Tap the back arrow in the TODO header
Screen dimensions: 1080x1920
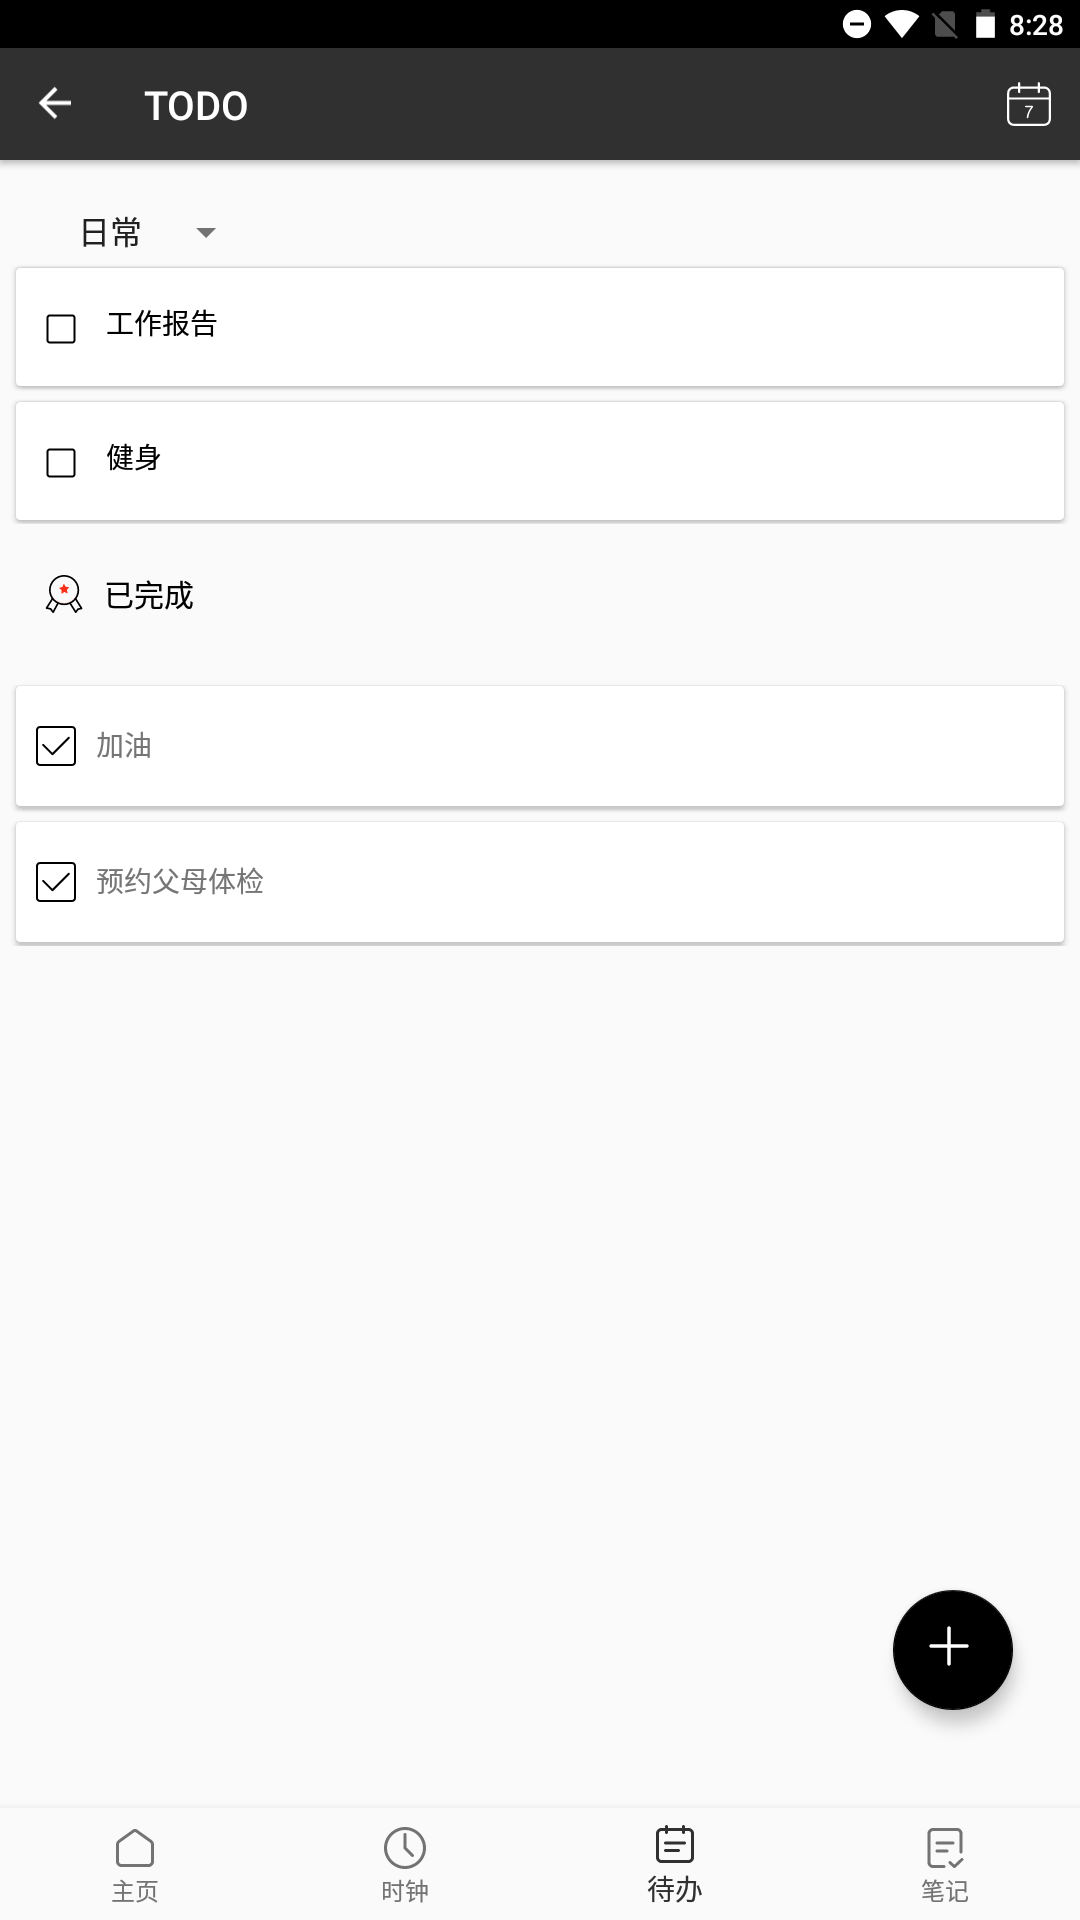pyautogui.click(x=56, y=103)
